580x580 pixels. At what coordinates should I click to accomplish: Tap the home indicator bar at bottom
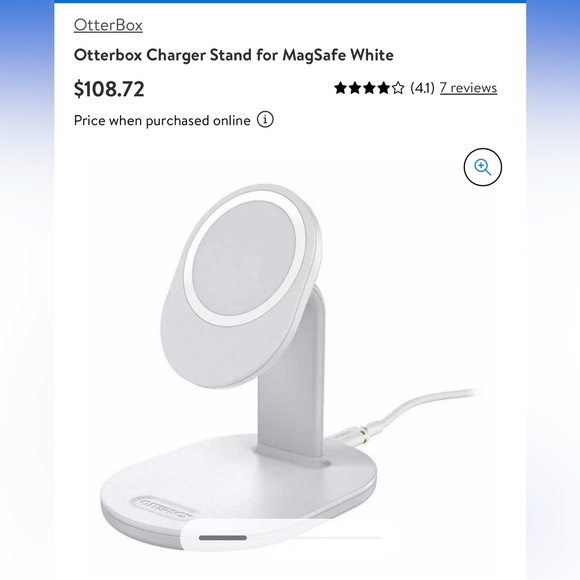pyautogui.click(x=223, y=537)
